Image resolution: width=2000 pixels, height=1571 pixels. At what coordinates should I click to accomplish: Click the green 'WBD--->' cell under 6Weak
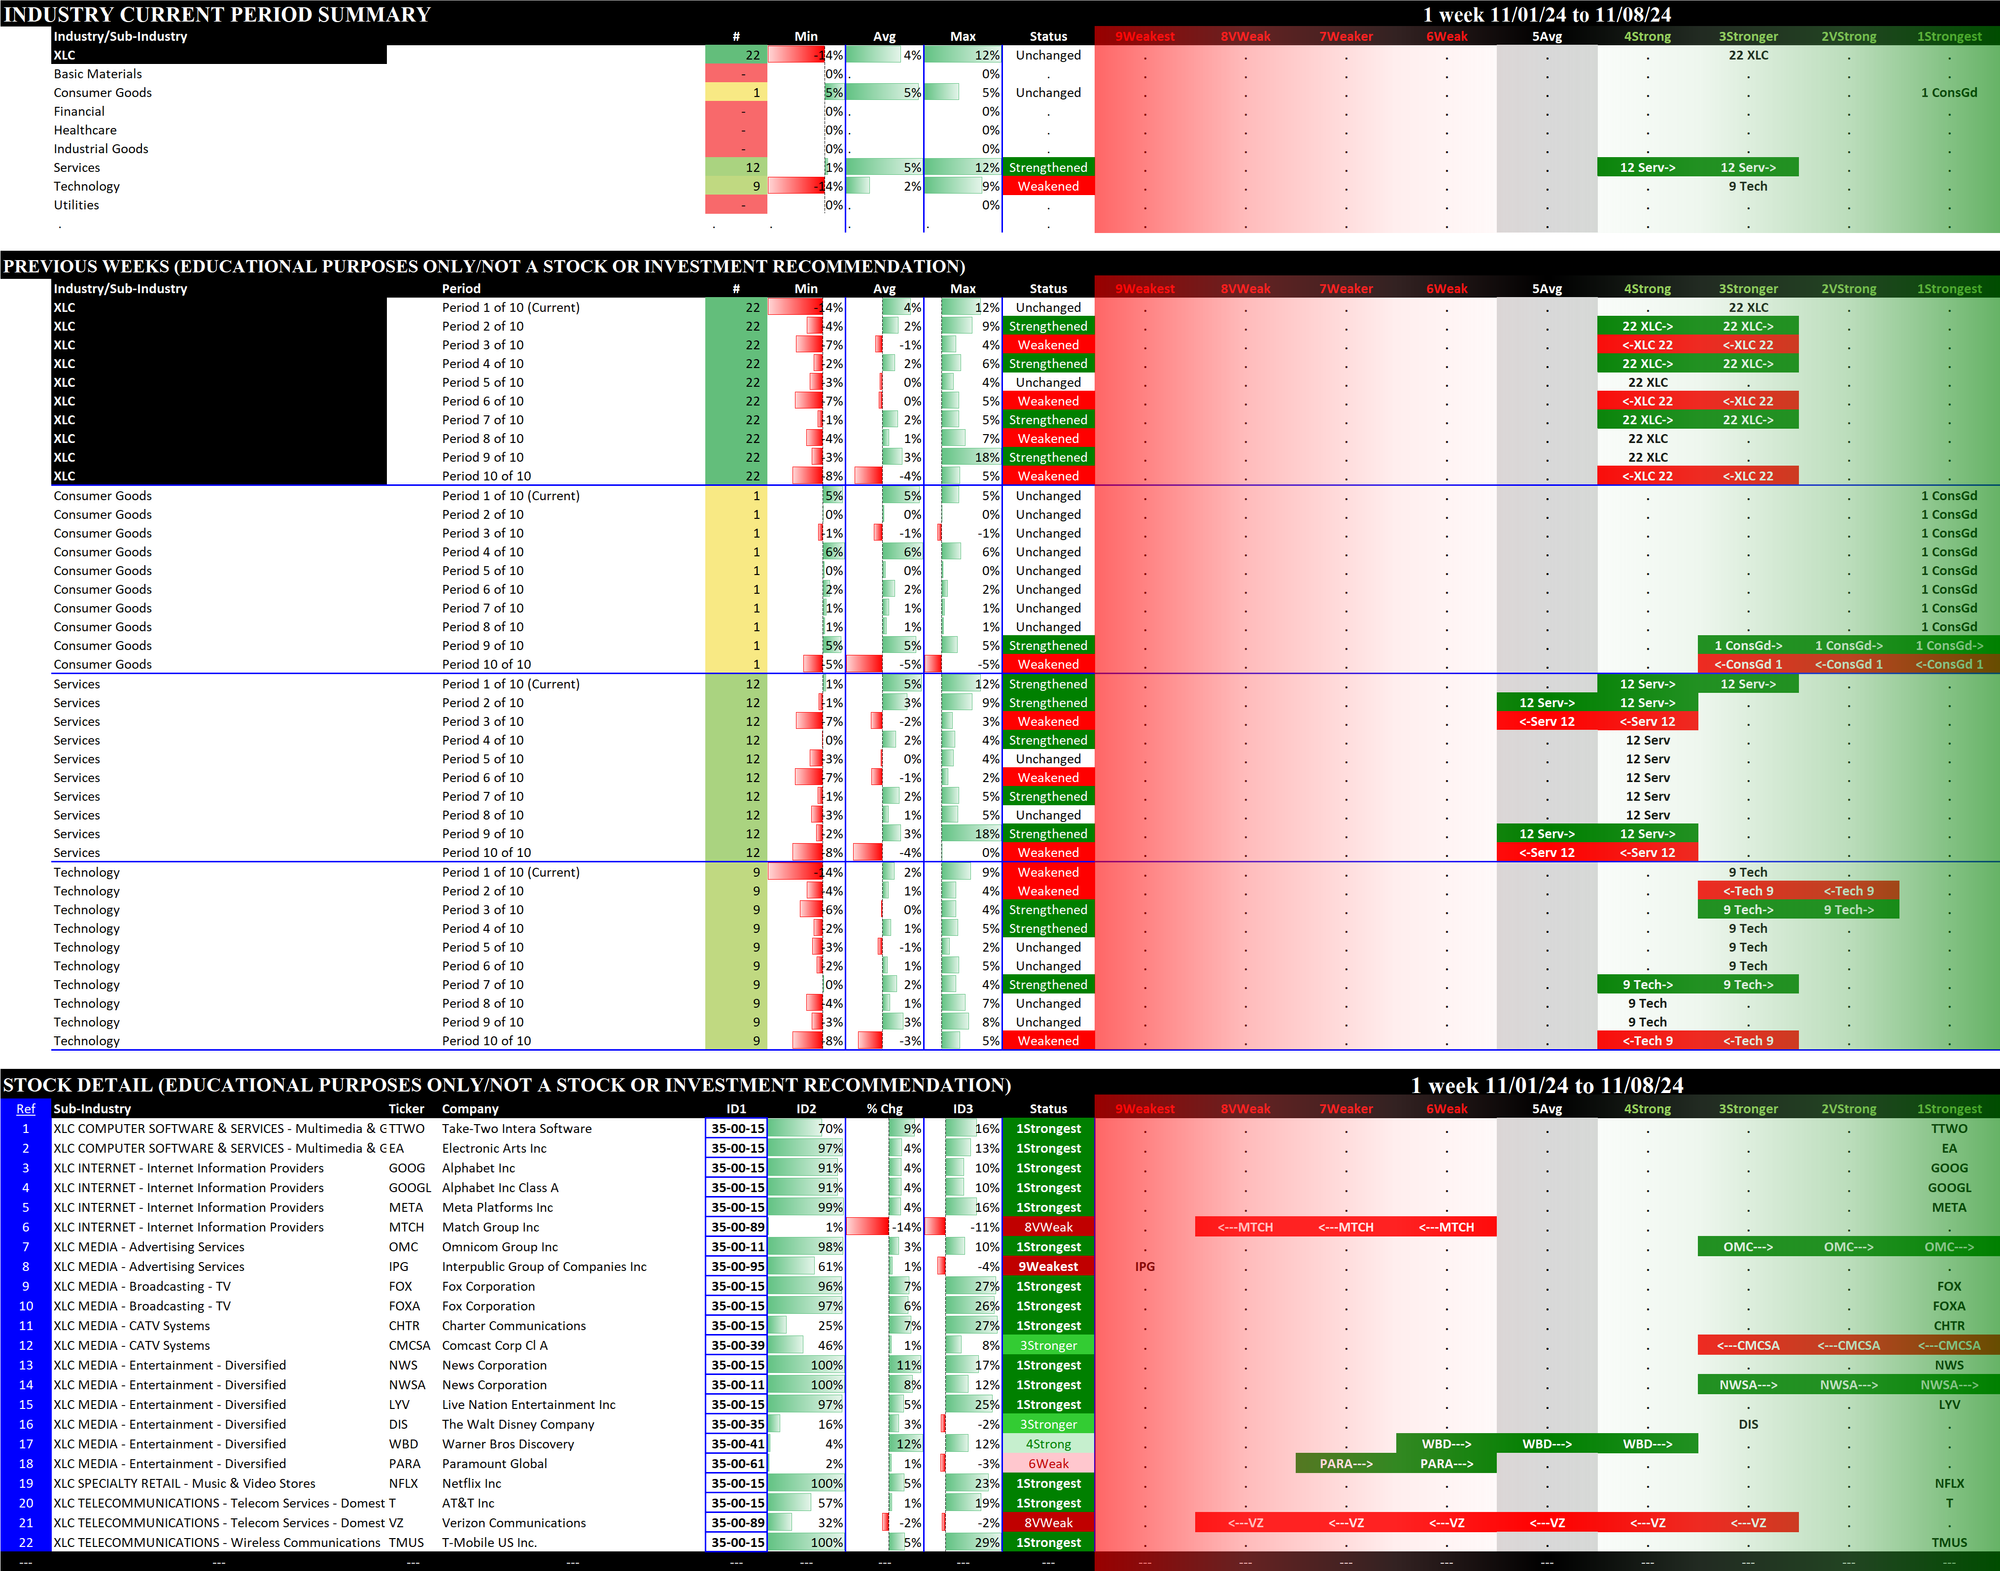[x=1446, y=1444]
